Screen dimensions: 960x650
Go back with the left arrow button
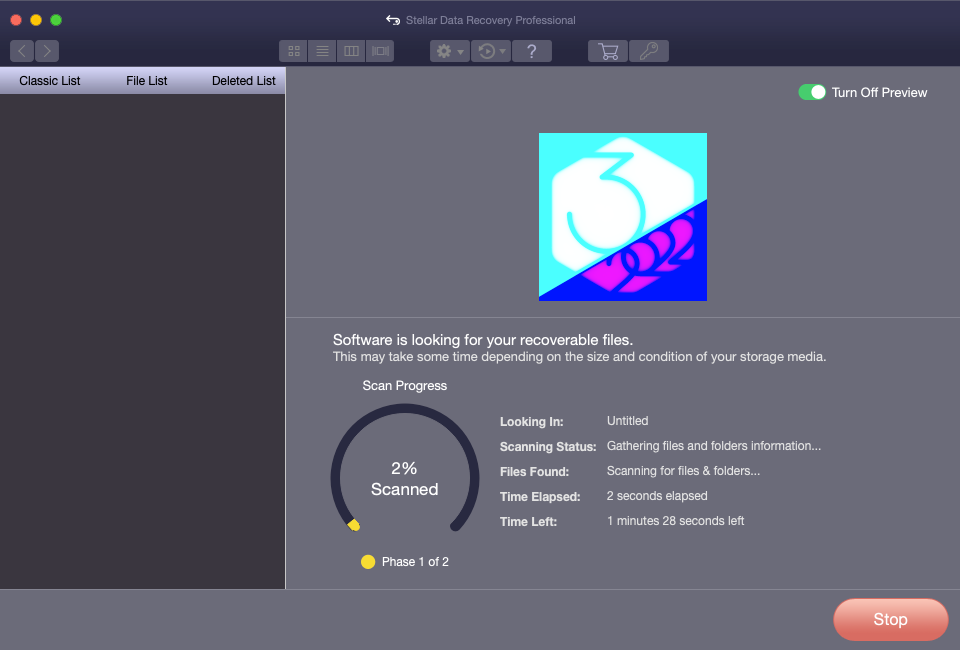(22, 51)
